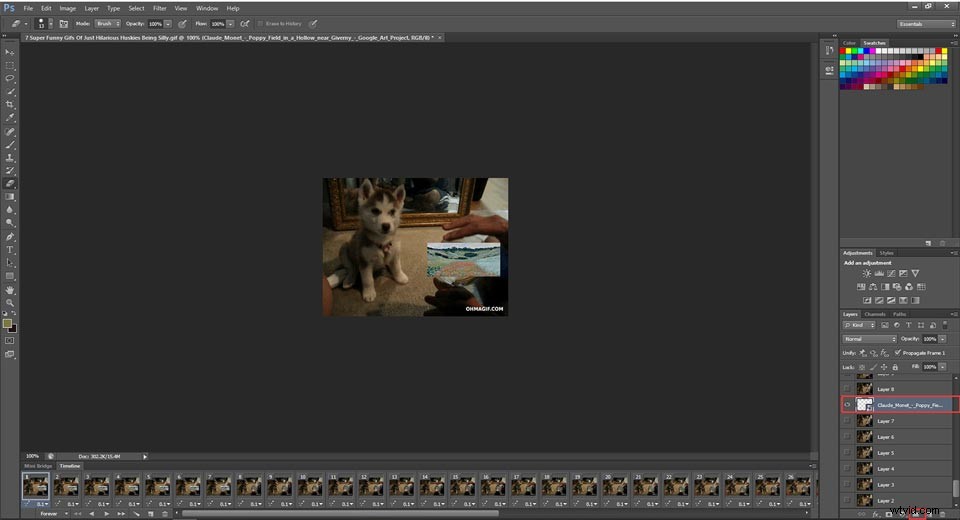960x520 pixels.
Task: Play the animation in timeline
Action: click(107, 514)
